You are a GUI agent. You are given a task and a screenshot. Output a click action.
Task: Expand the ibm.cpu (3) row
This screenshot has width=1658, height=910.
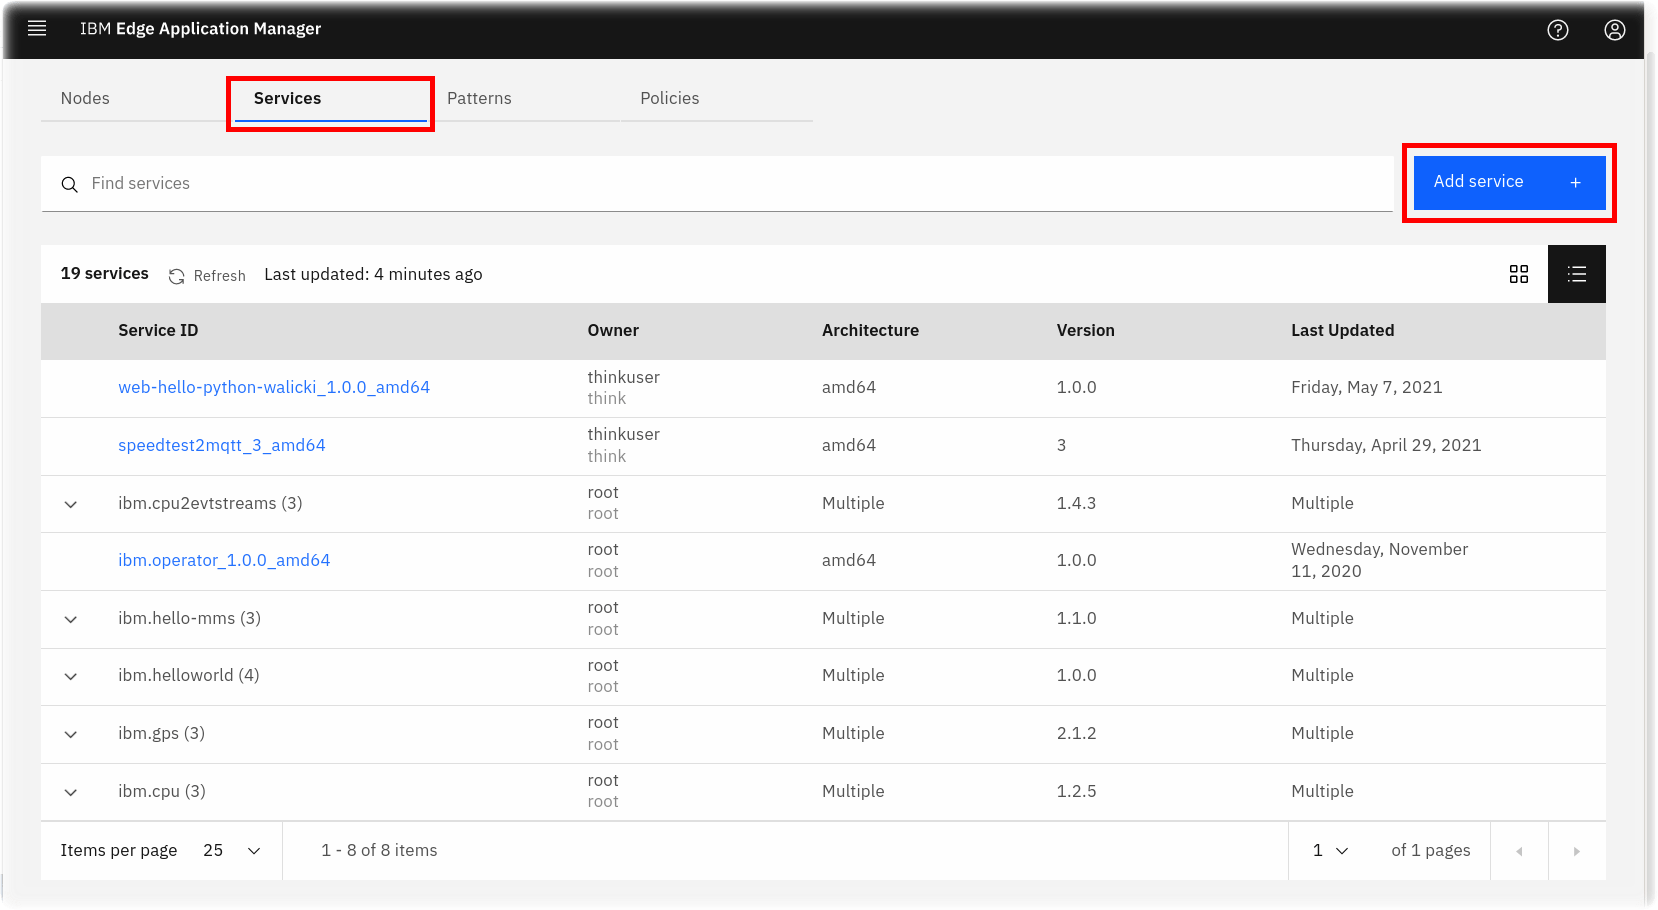click(x=71, y=792)
